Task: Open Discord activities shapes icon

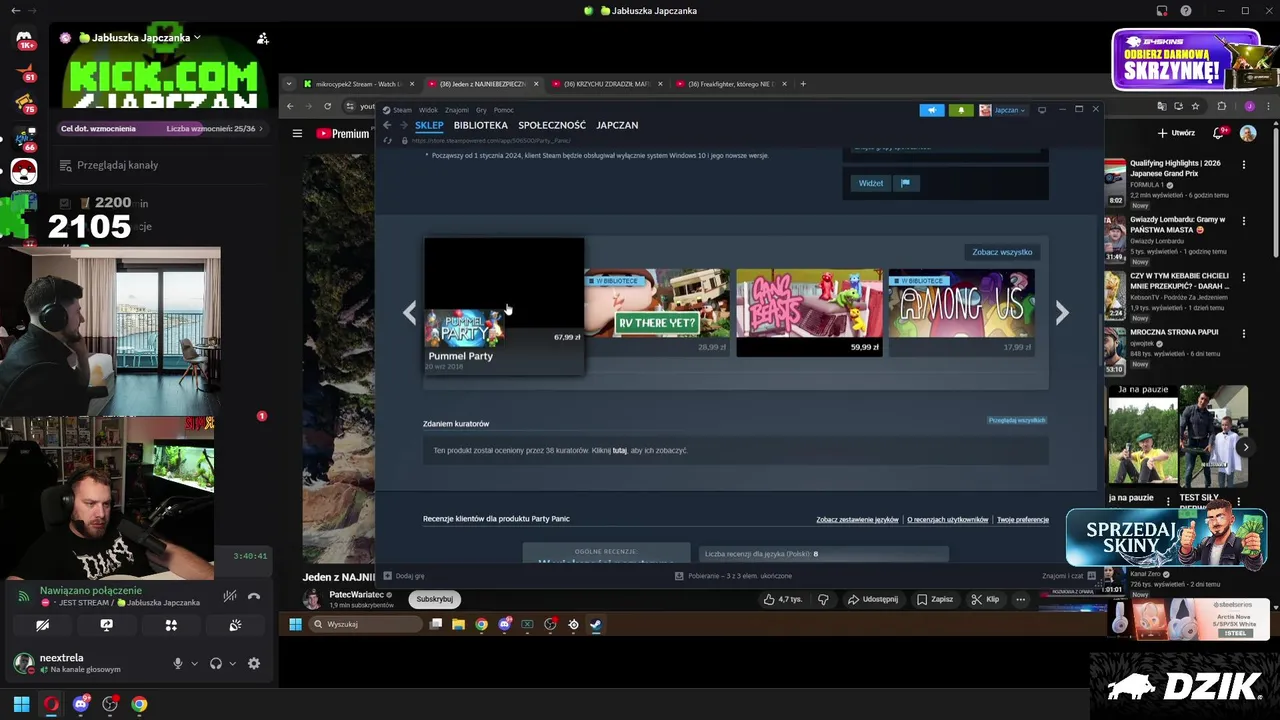Action: pyautogui.click(x=171, y=625)
